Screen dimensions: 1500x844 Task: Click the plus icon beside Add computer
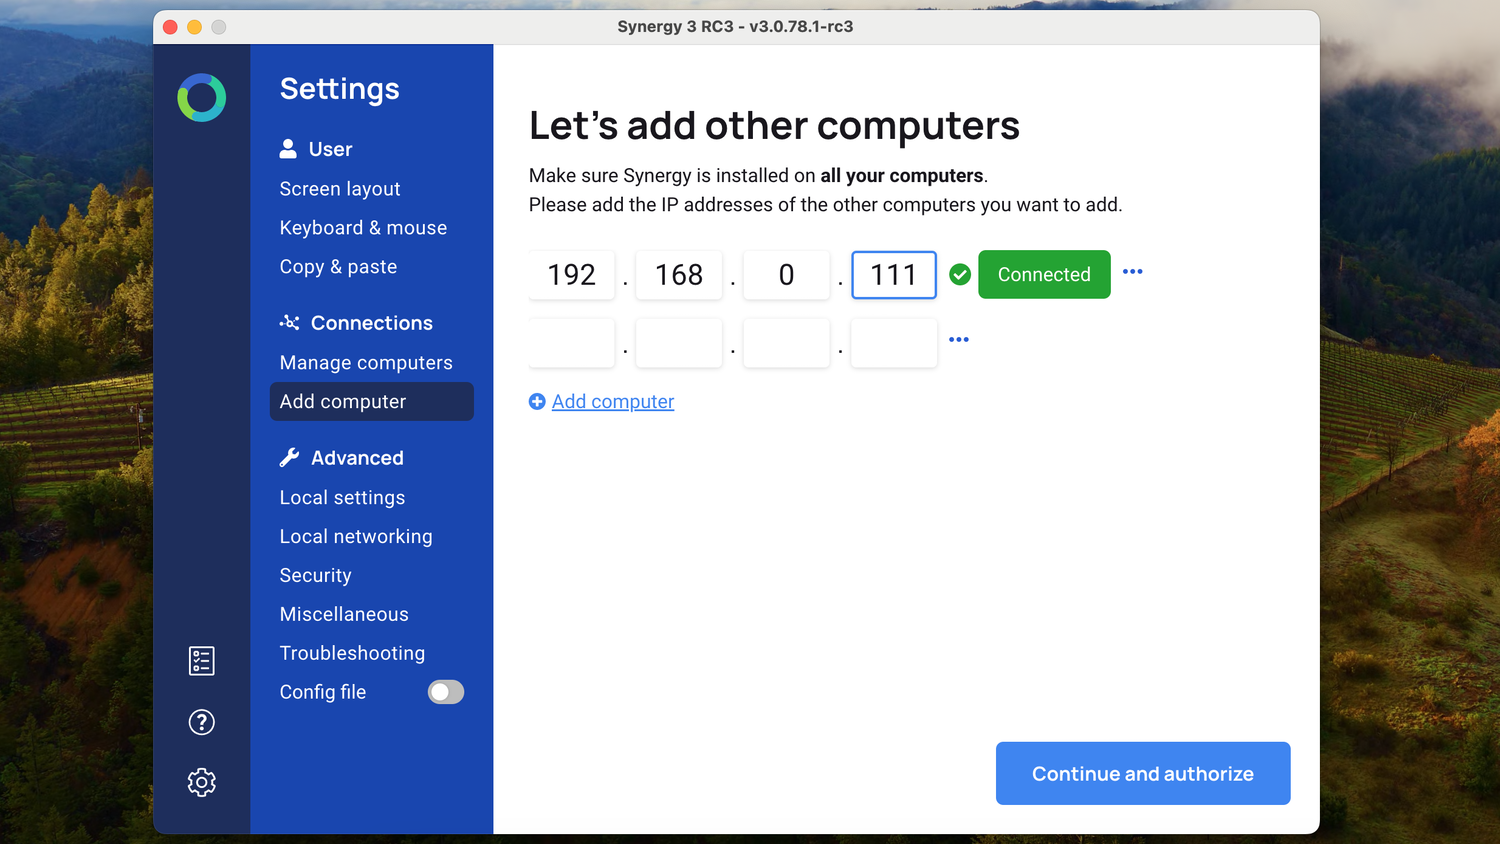tap(537, 401)
